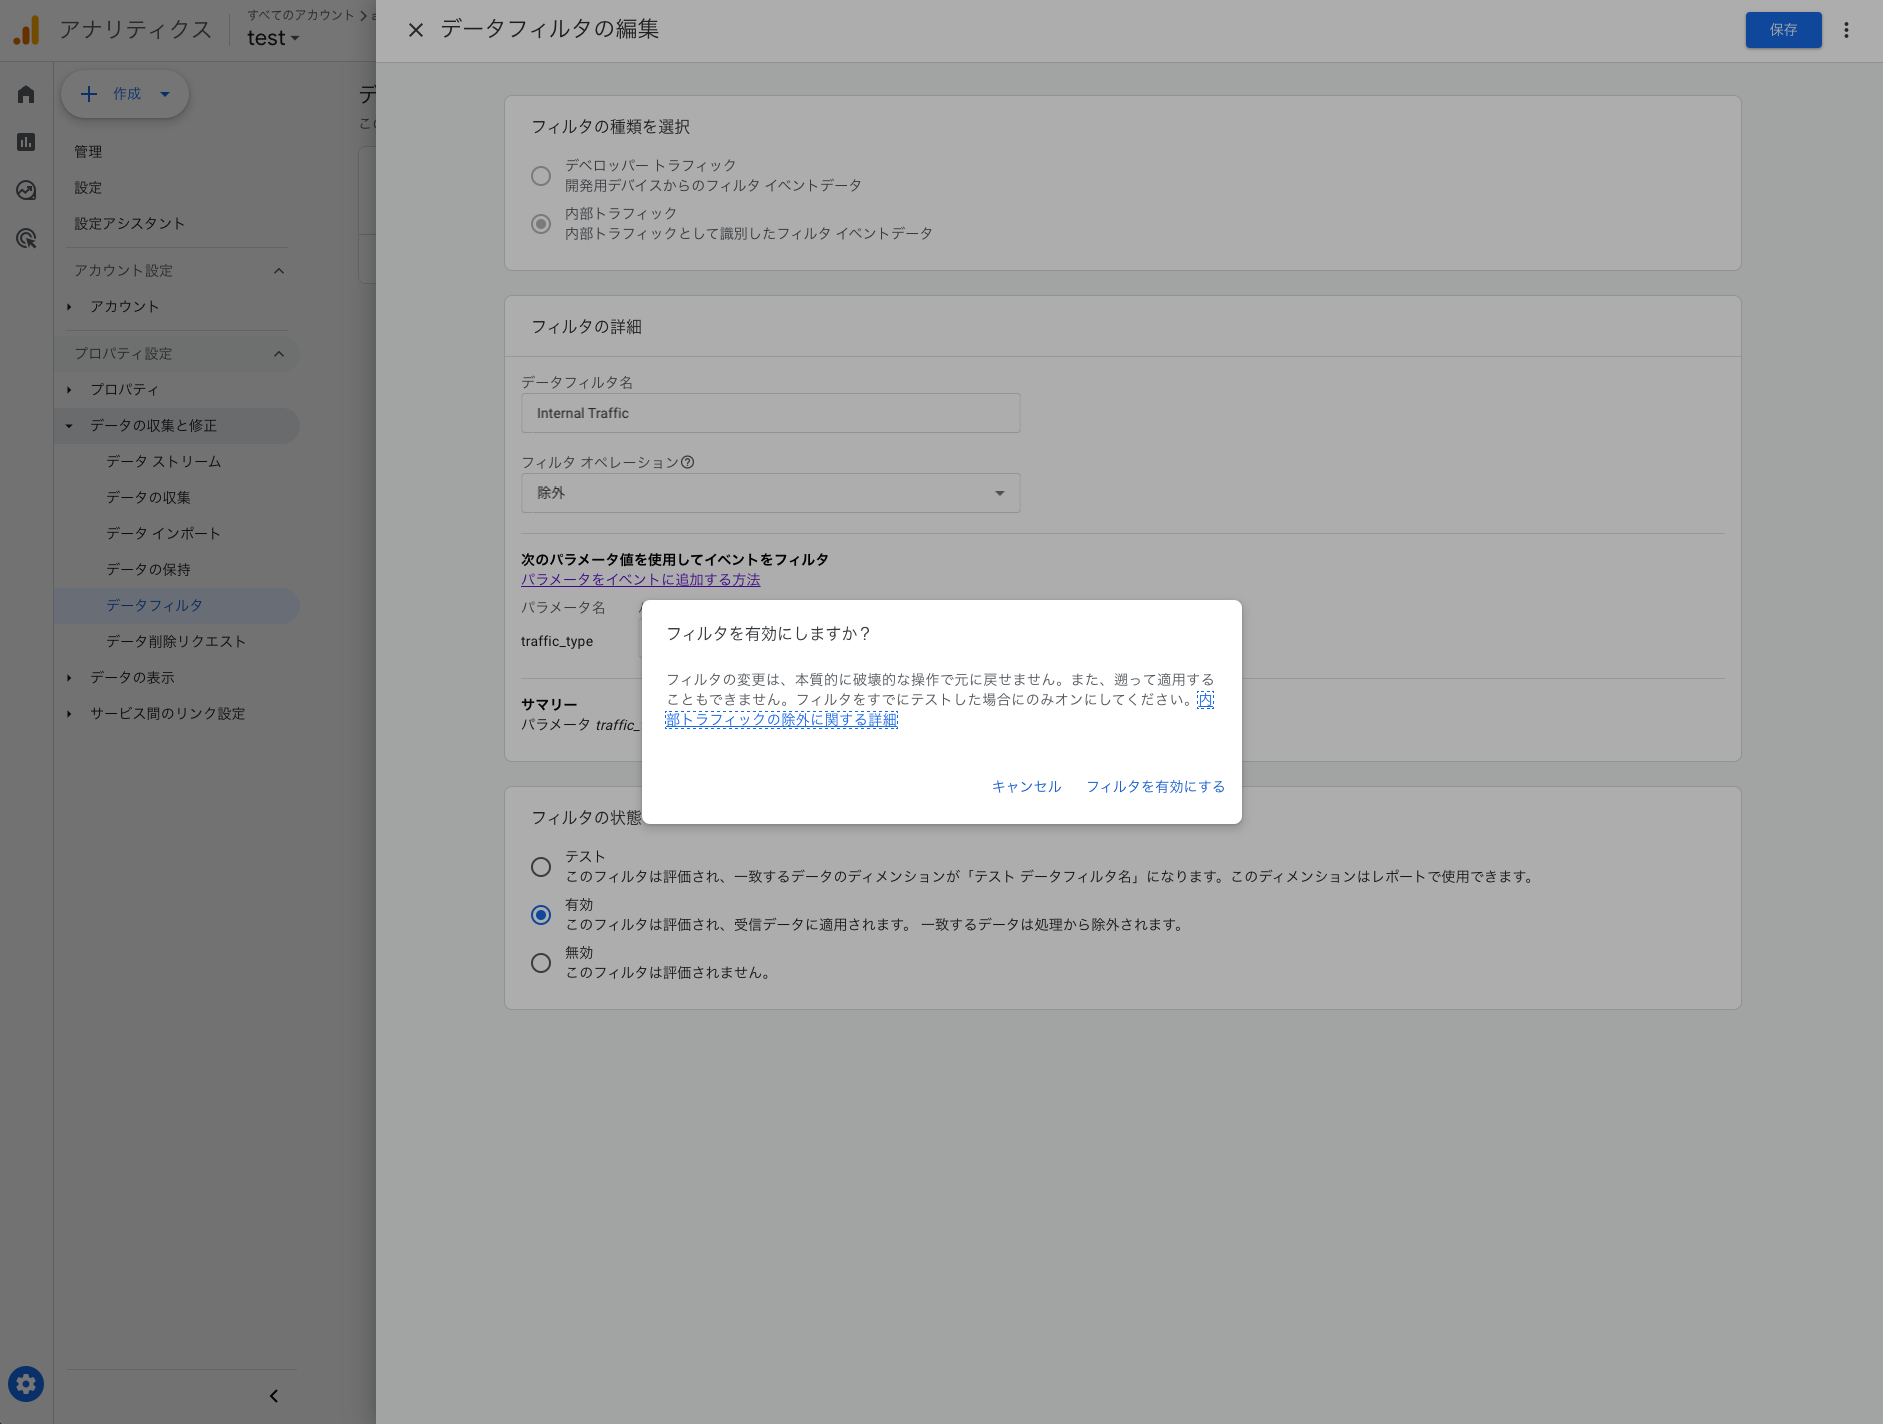
Task: Choose the テスト filter state option
Action: pyautogui.click(x=541, y=867)
